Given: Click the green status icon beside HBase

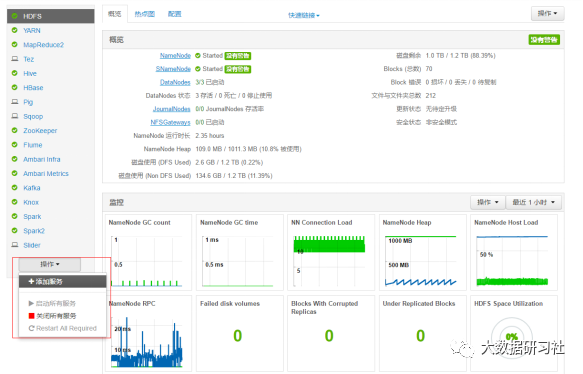Looking at the screenshot, I should coord(15,87).
